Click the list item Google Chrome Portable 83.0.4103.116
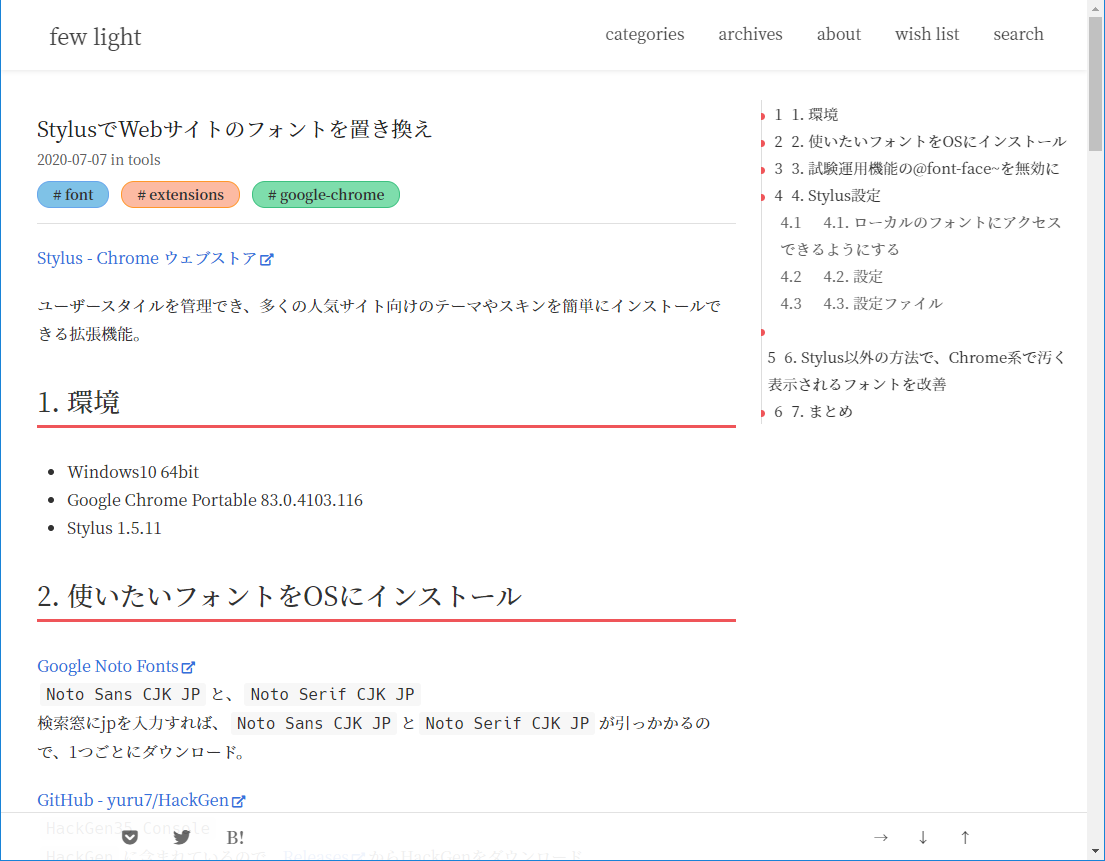This screenshot has height=861, width=1105. pyautogui.click(x=215, y=500)
